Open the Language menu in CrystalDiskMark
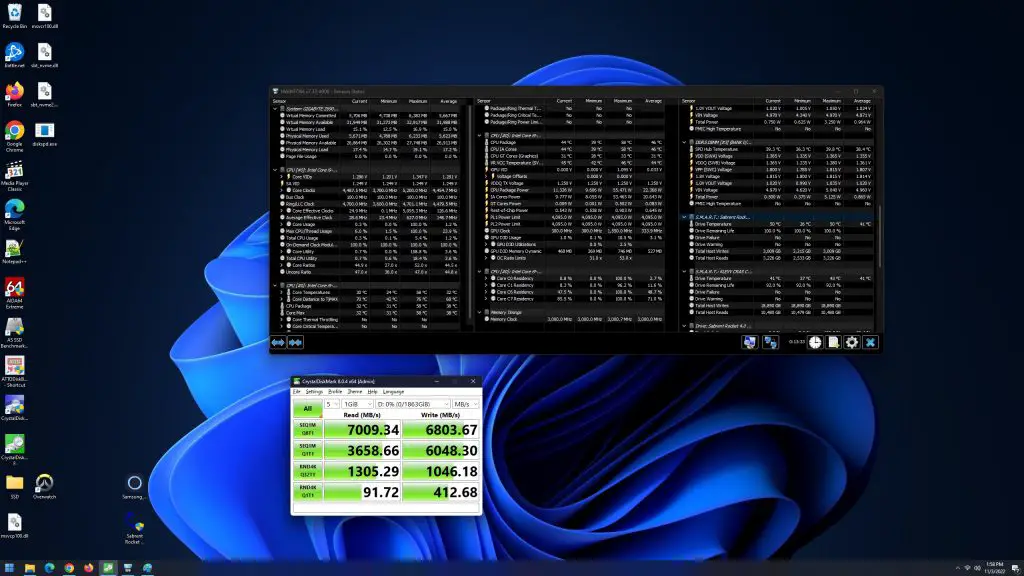This screenshot has width=1024, height=576. pos(393,392)
